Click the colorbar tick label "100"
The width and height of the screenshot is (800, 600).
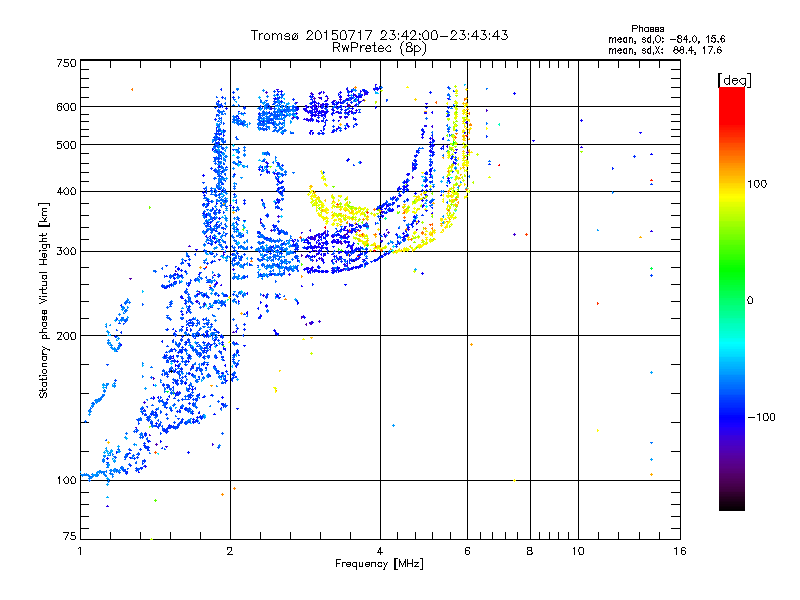(757, 184)
